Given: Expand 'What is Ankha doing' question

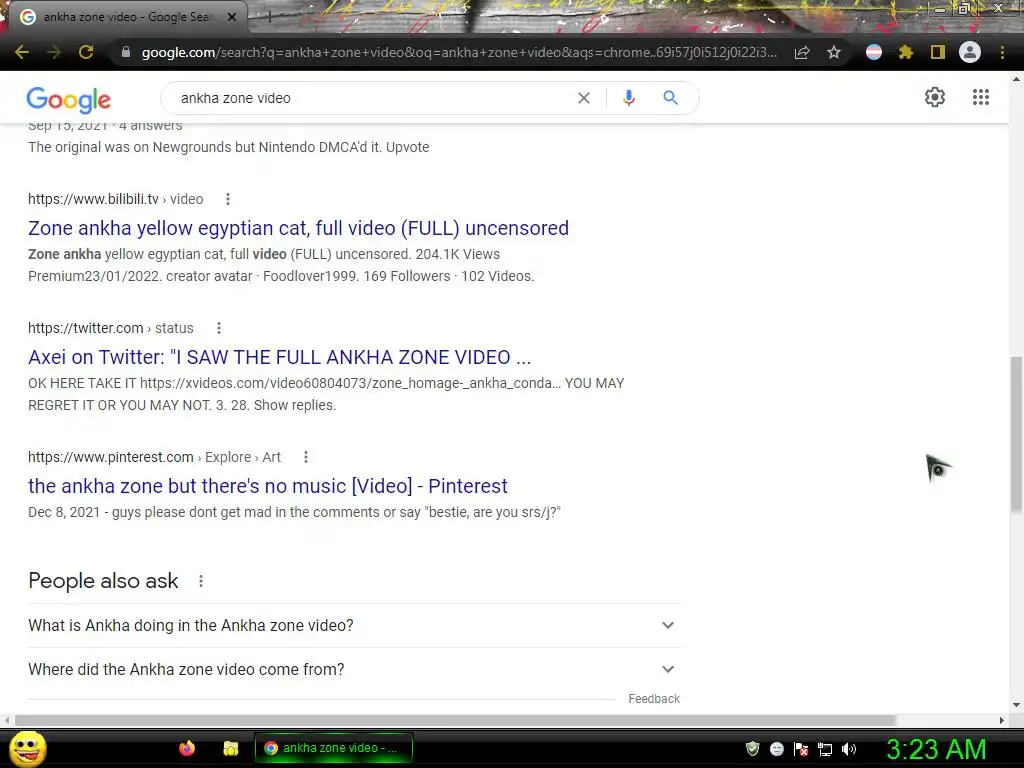Looking at the screenshot, I should tap(354, 626).
